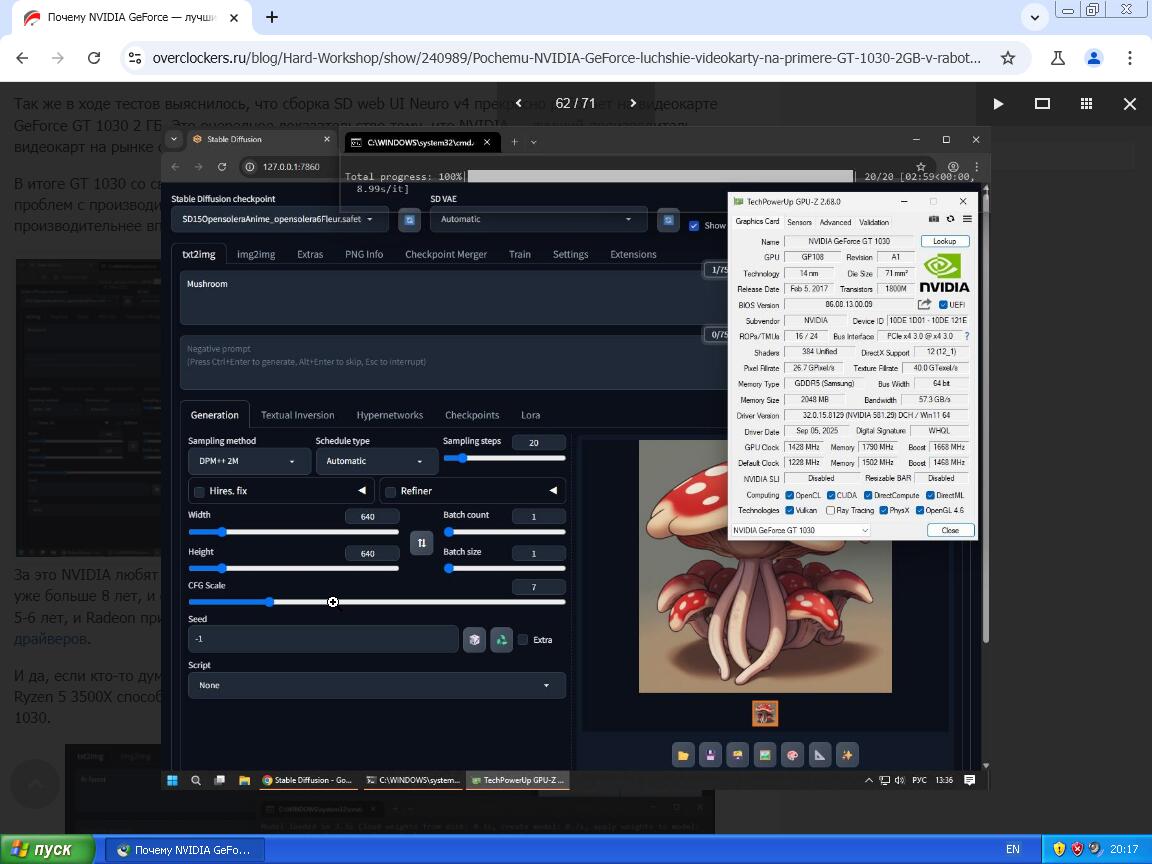1152x864 pixels.
Task: Share the BIOS with the GPU-Z export icon
Action: click(924, 304)
